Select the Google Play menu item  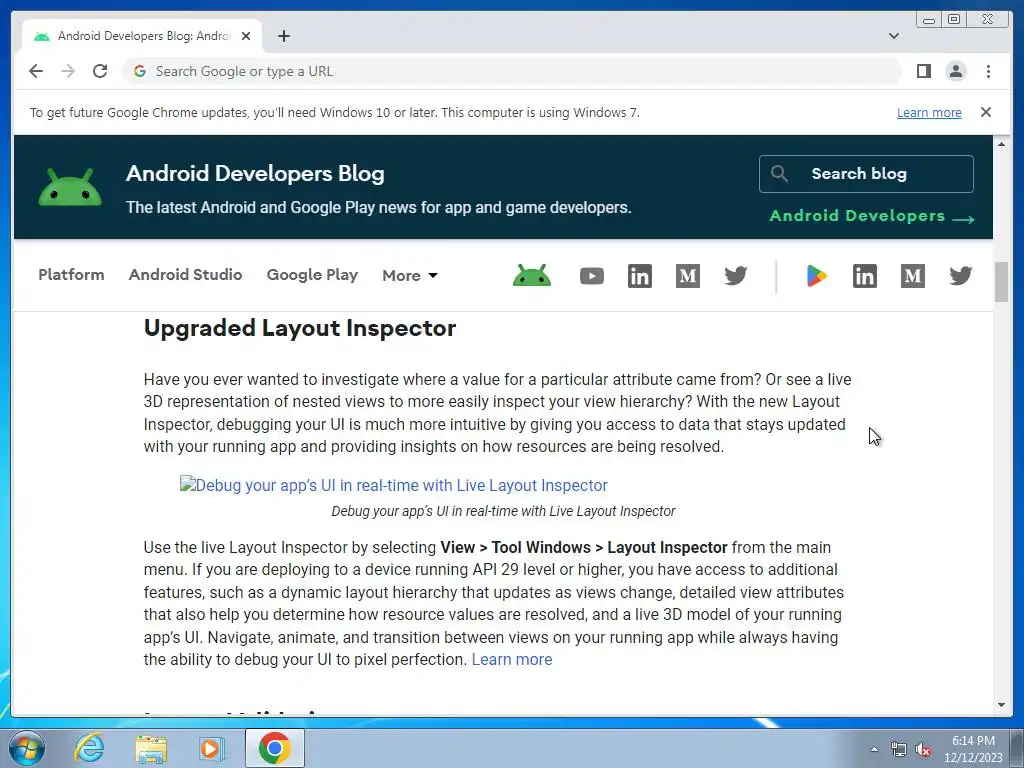[x=312, y=275]
